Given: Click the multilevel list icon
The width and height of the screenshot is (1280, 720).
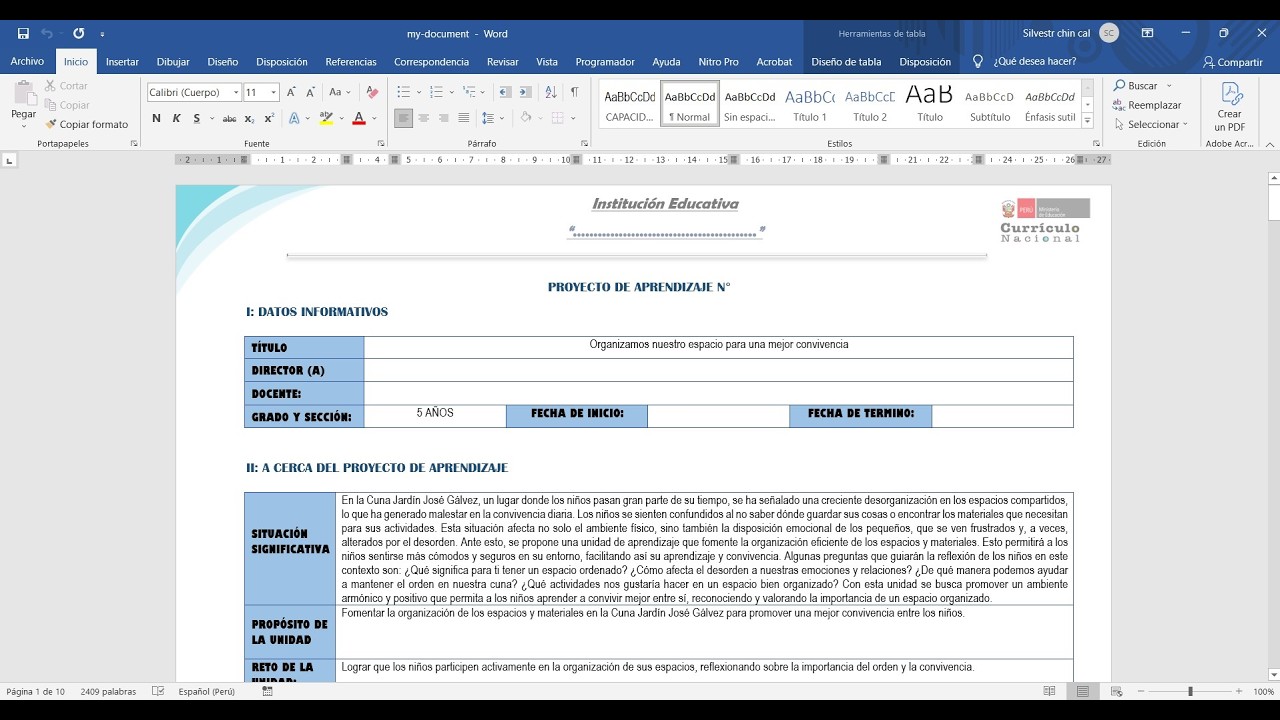Looking at the screenshot, I should tap(469, 92).
